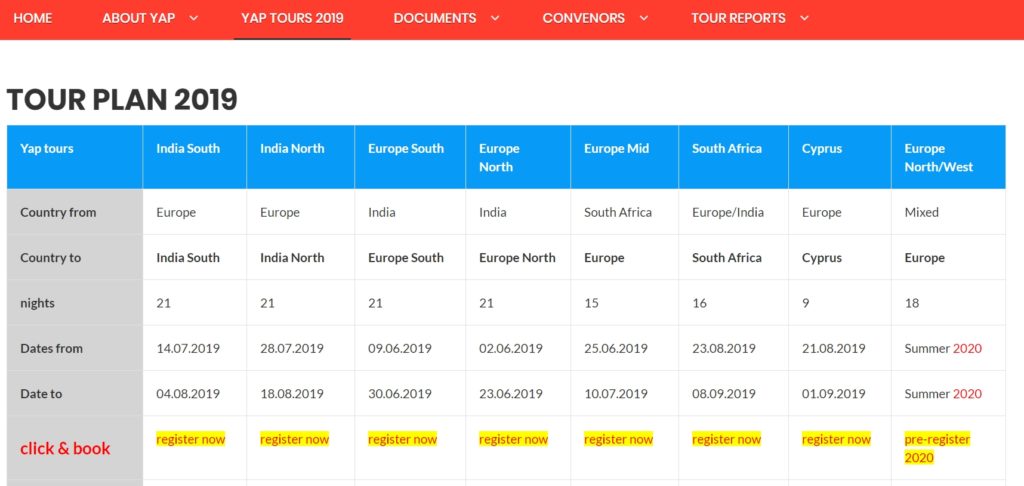This screenshot has height=486, width=1024.
Task: Open the Tour Reports menu item
Action: pos(738,18)
